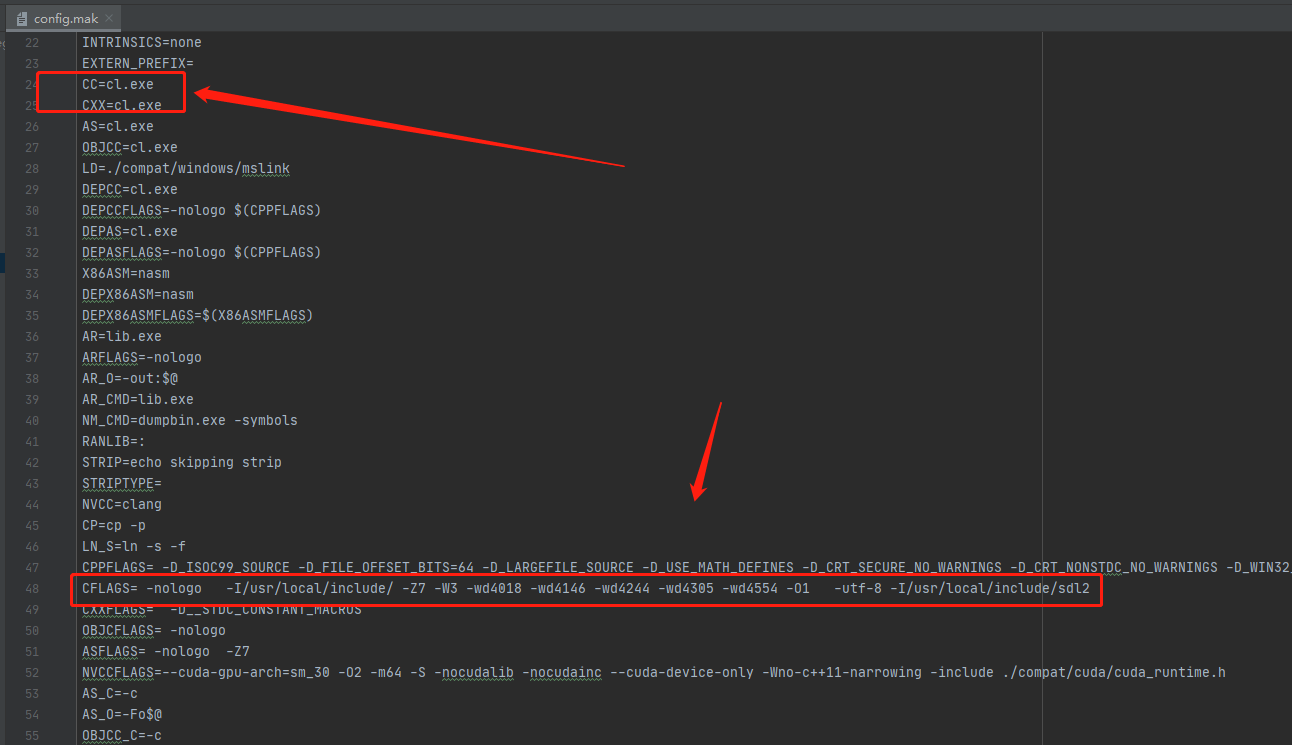Click the CXXFLAGS underlined variable
This screenshot has width=1292, height=745.
coord(114,609)
